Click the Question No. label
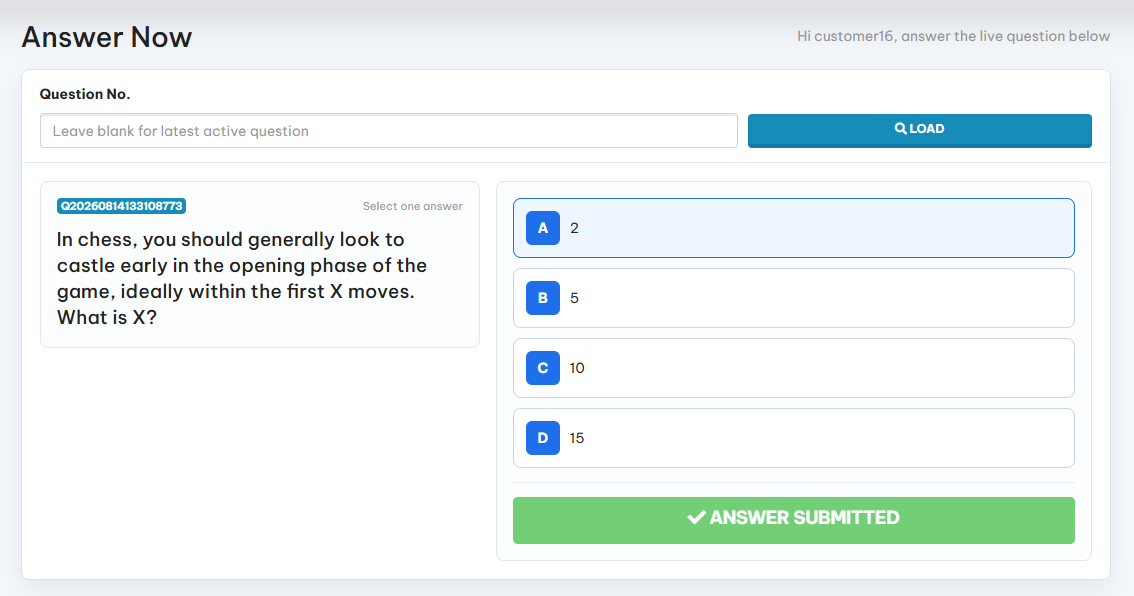This screenshot has width=1134, height=596. click(85, 94)
